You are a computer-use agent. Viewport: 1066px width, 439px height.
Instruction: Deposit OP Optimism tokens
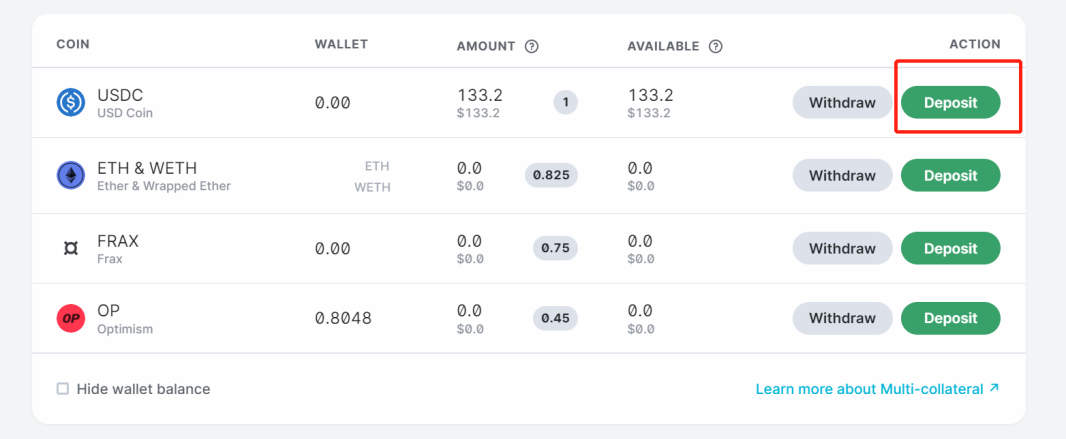pos(950,318)
